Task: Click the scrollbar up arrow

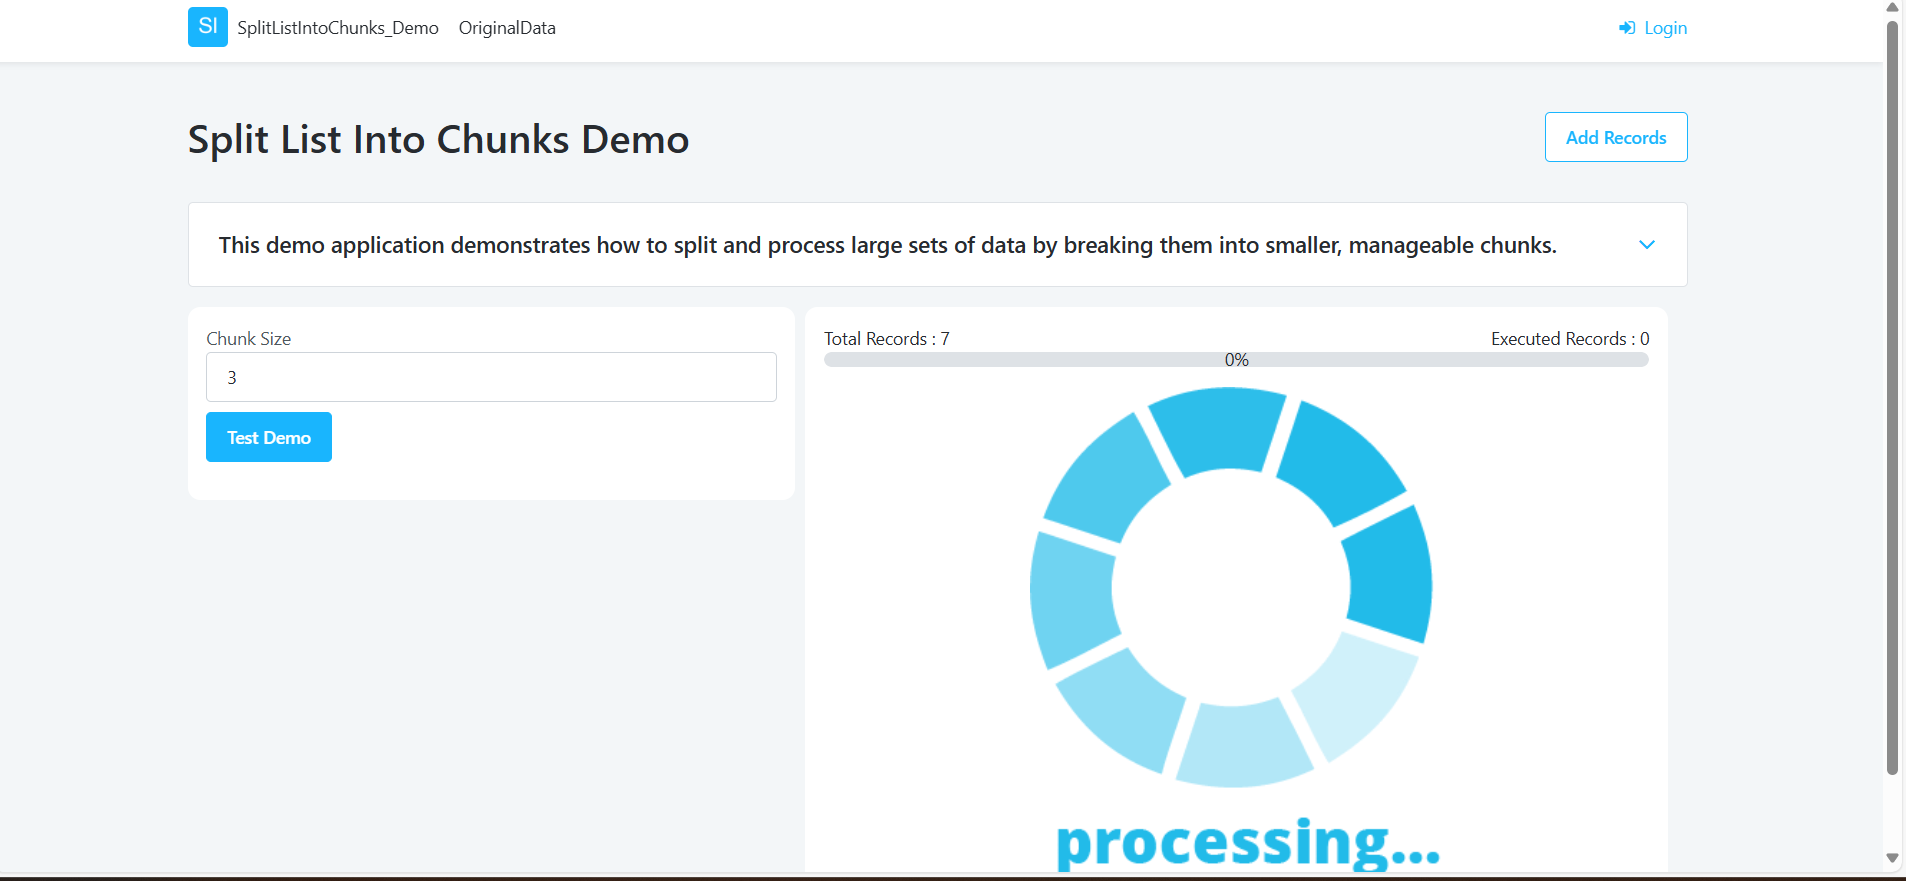Action: (x=1892, y=8)
